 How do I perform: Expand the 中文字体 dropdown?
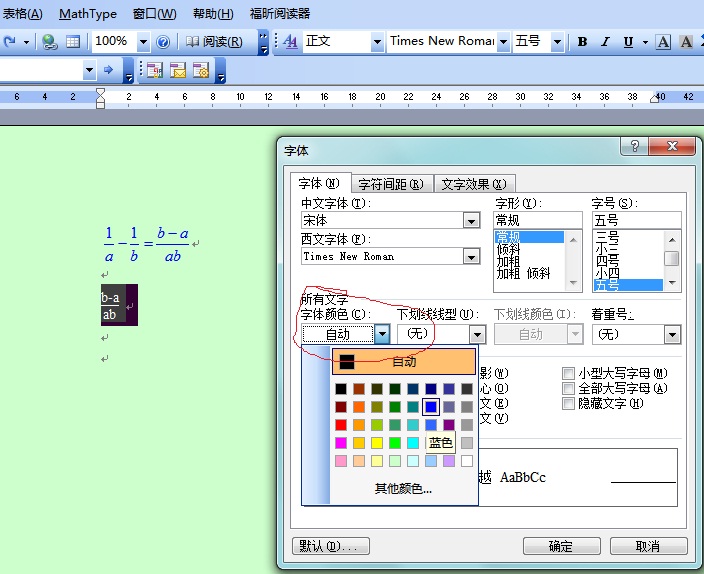tap(471, 220)
